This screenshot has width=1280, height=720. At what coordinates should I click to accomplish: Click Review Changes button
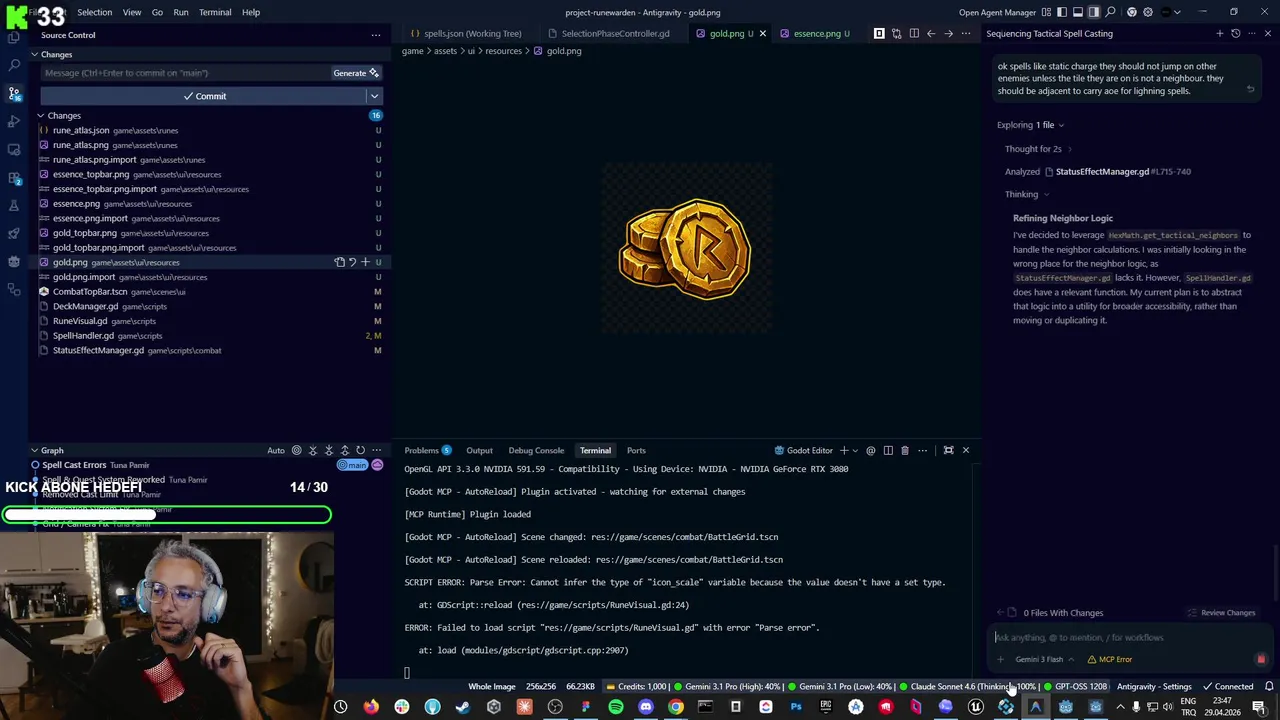(1221, 613)
